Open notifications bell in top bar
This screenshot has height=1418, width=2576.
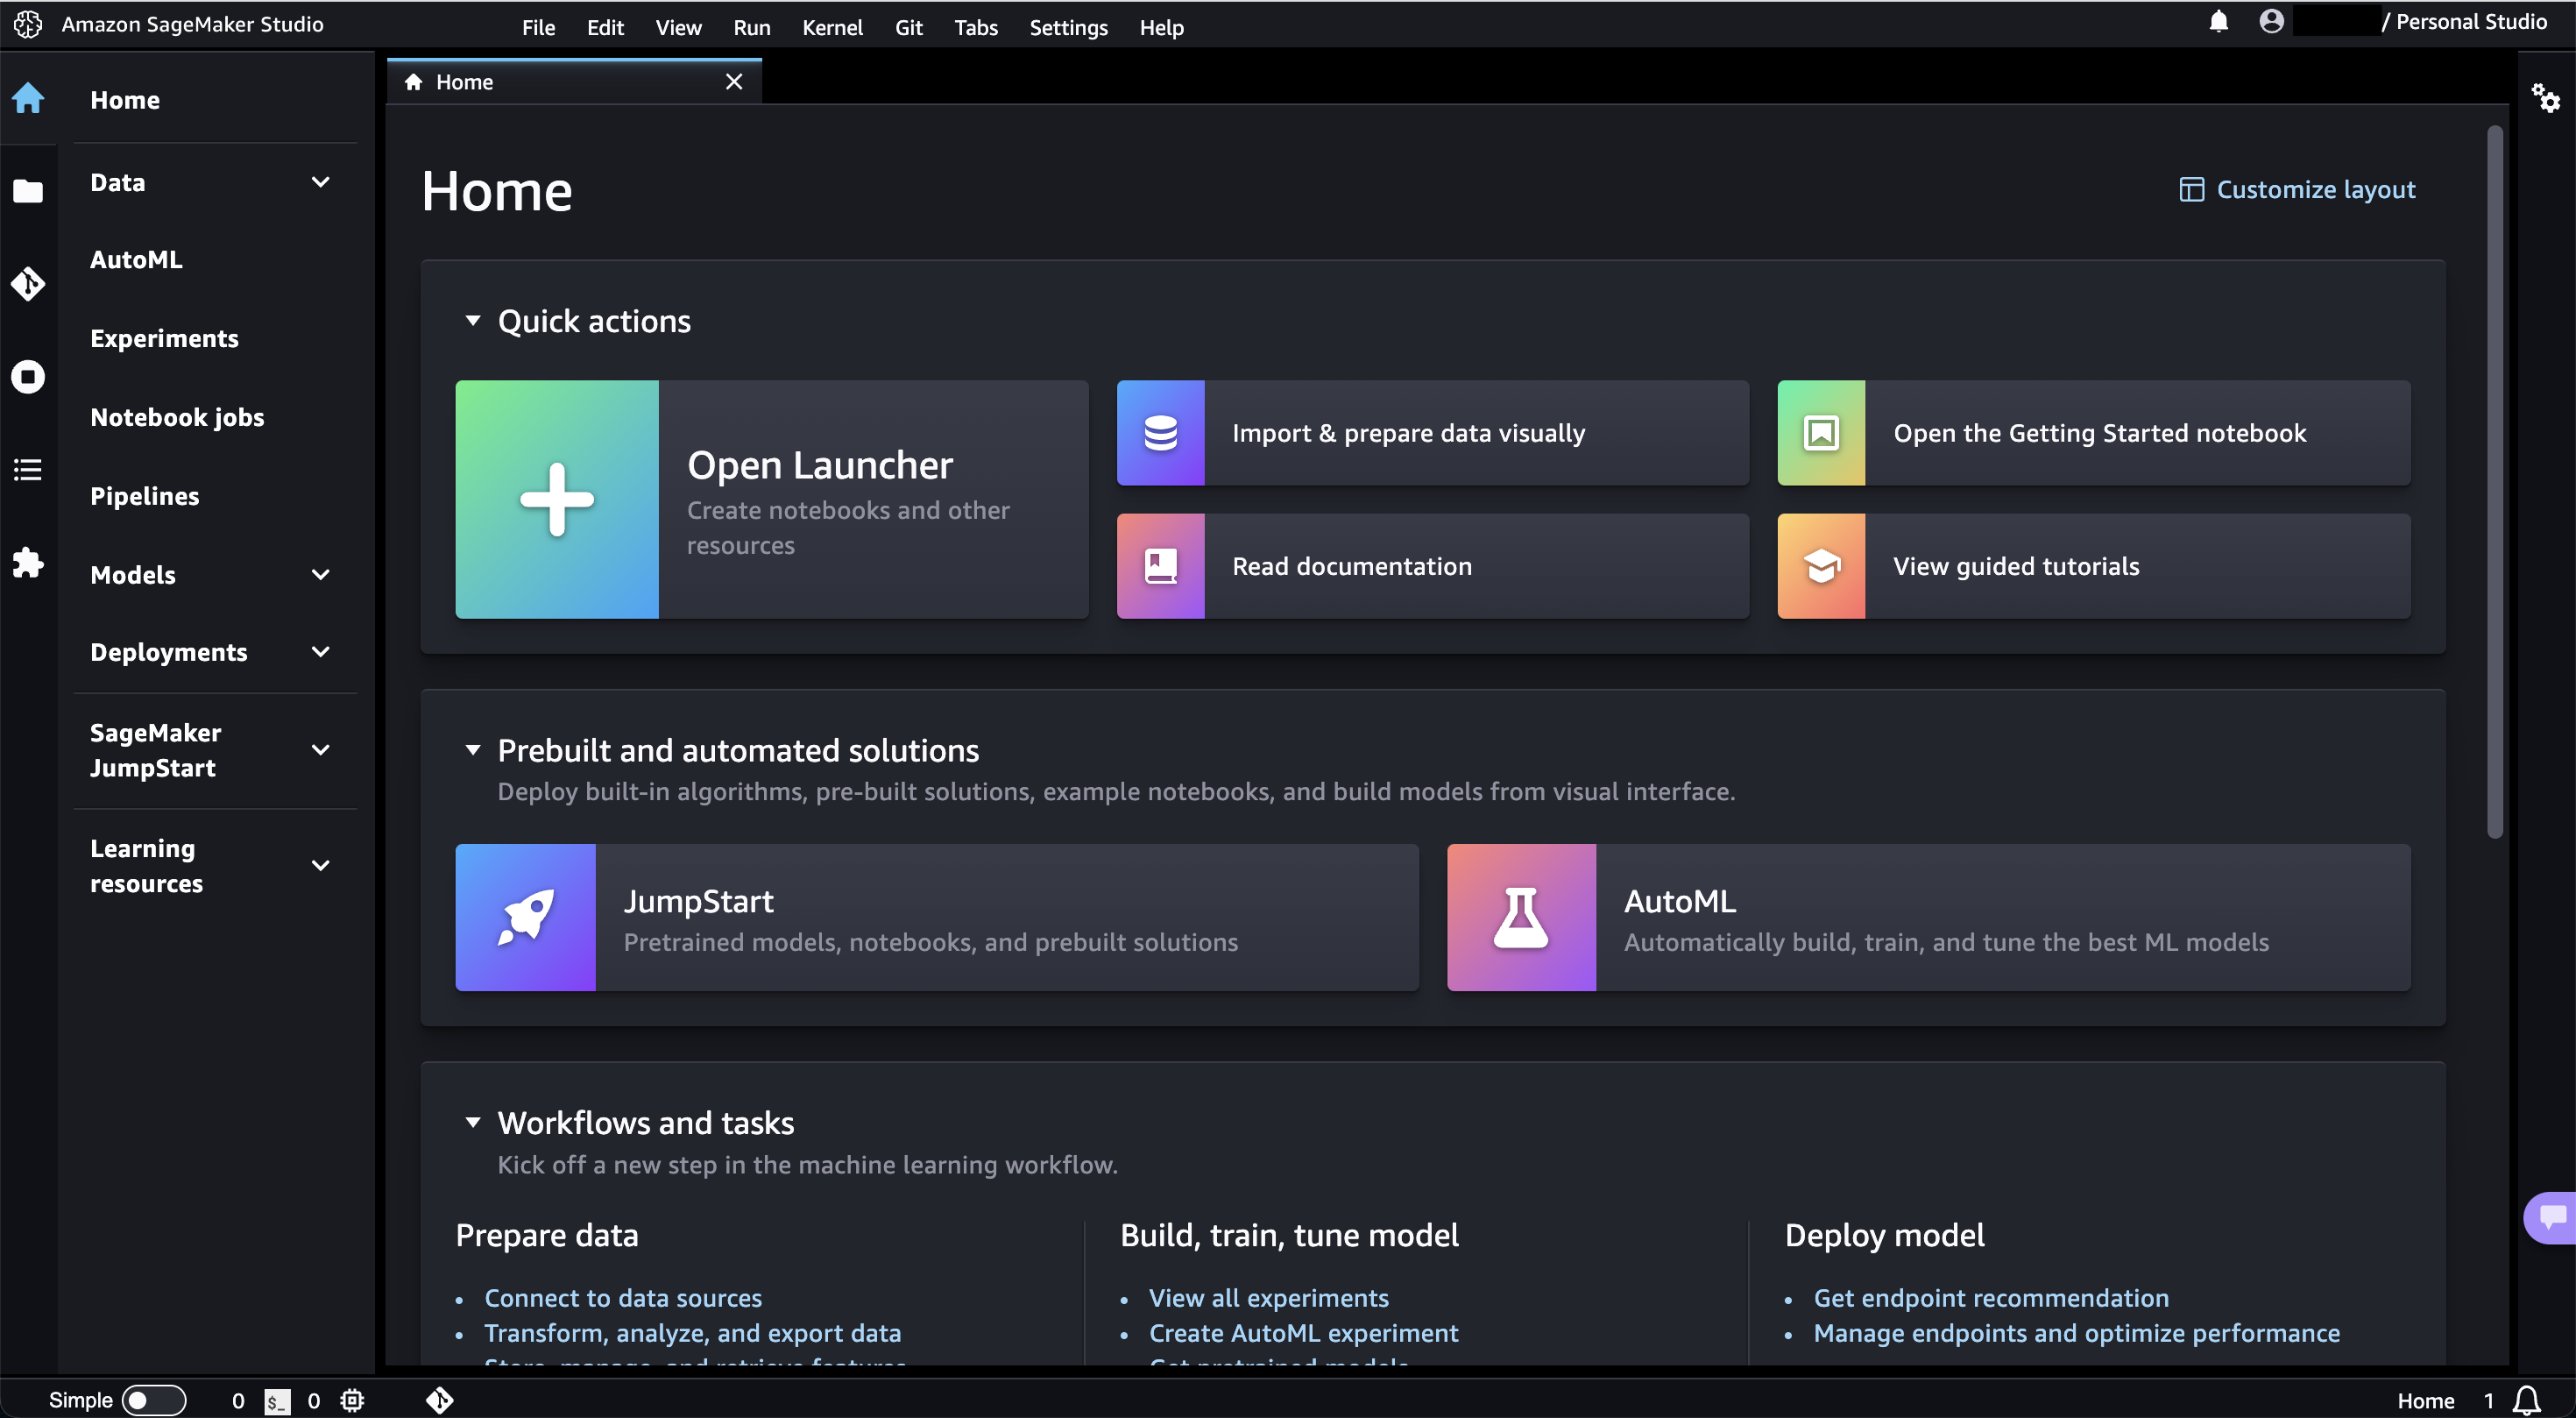pyautogui.click(x=2218, y=21)
